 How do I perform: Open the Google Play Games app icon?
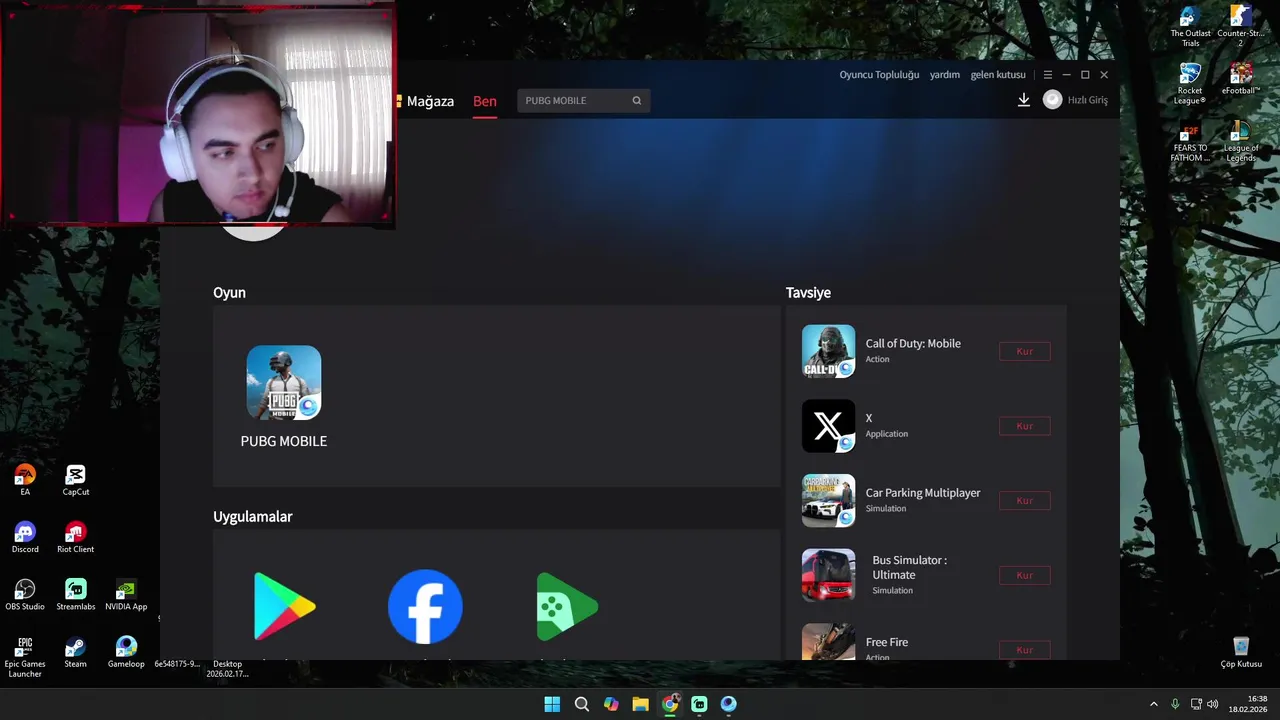[x=567, y=606]
